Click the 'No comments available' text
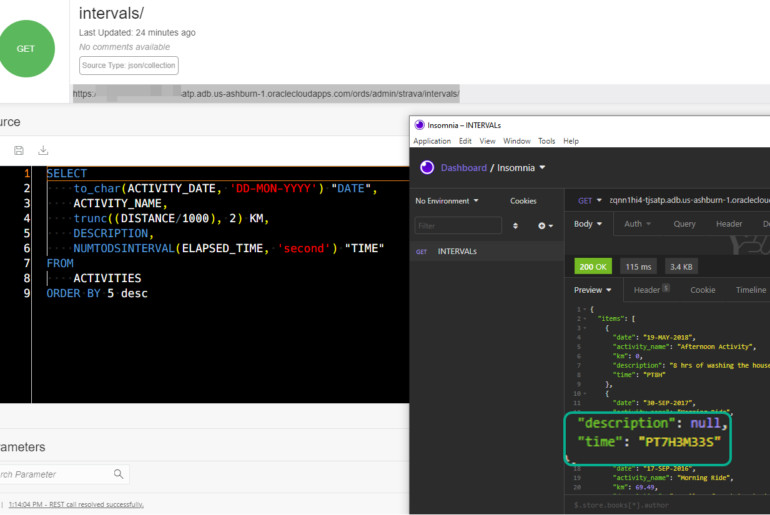Screen dimensions: 770x515 tap(124, 47)
